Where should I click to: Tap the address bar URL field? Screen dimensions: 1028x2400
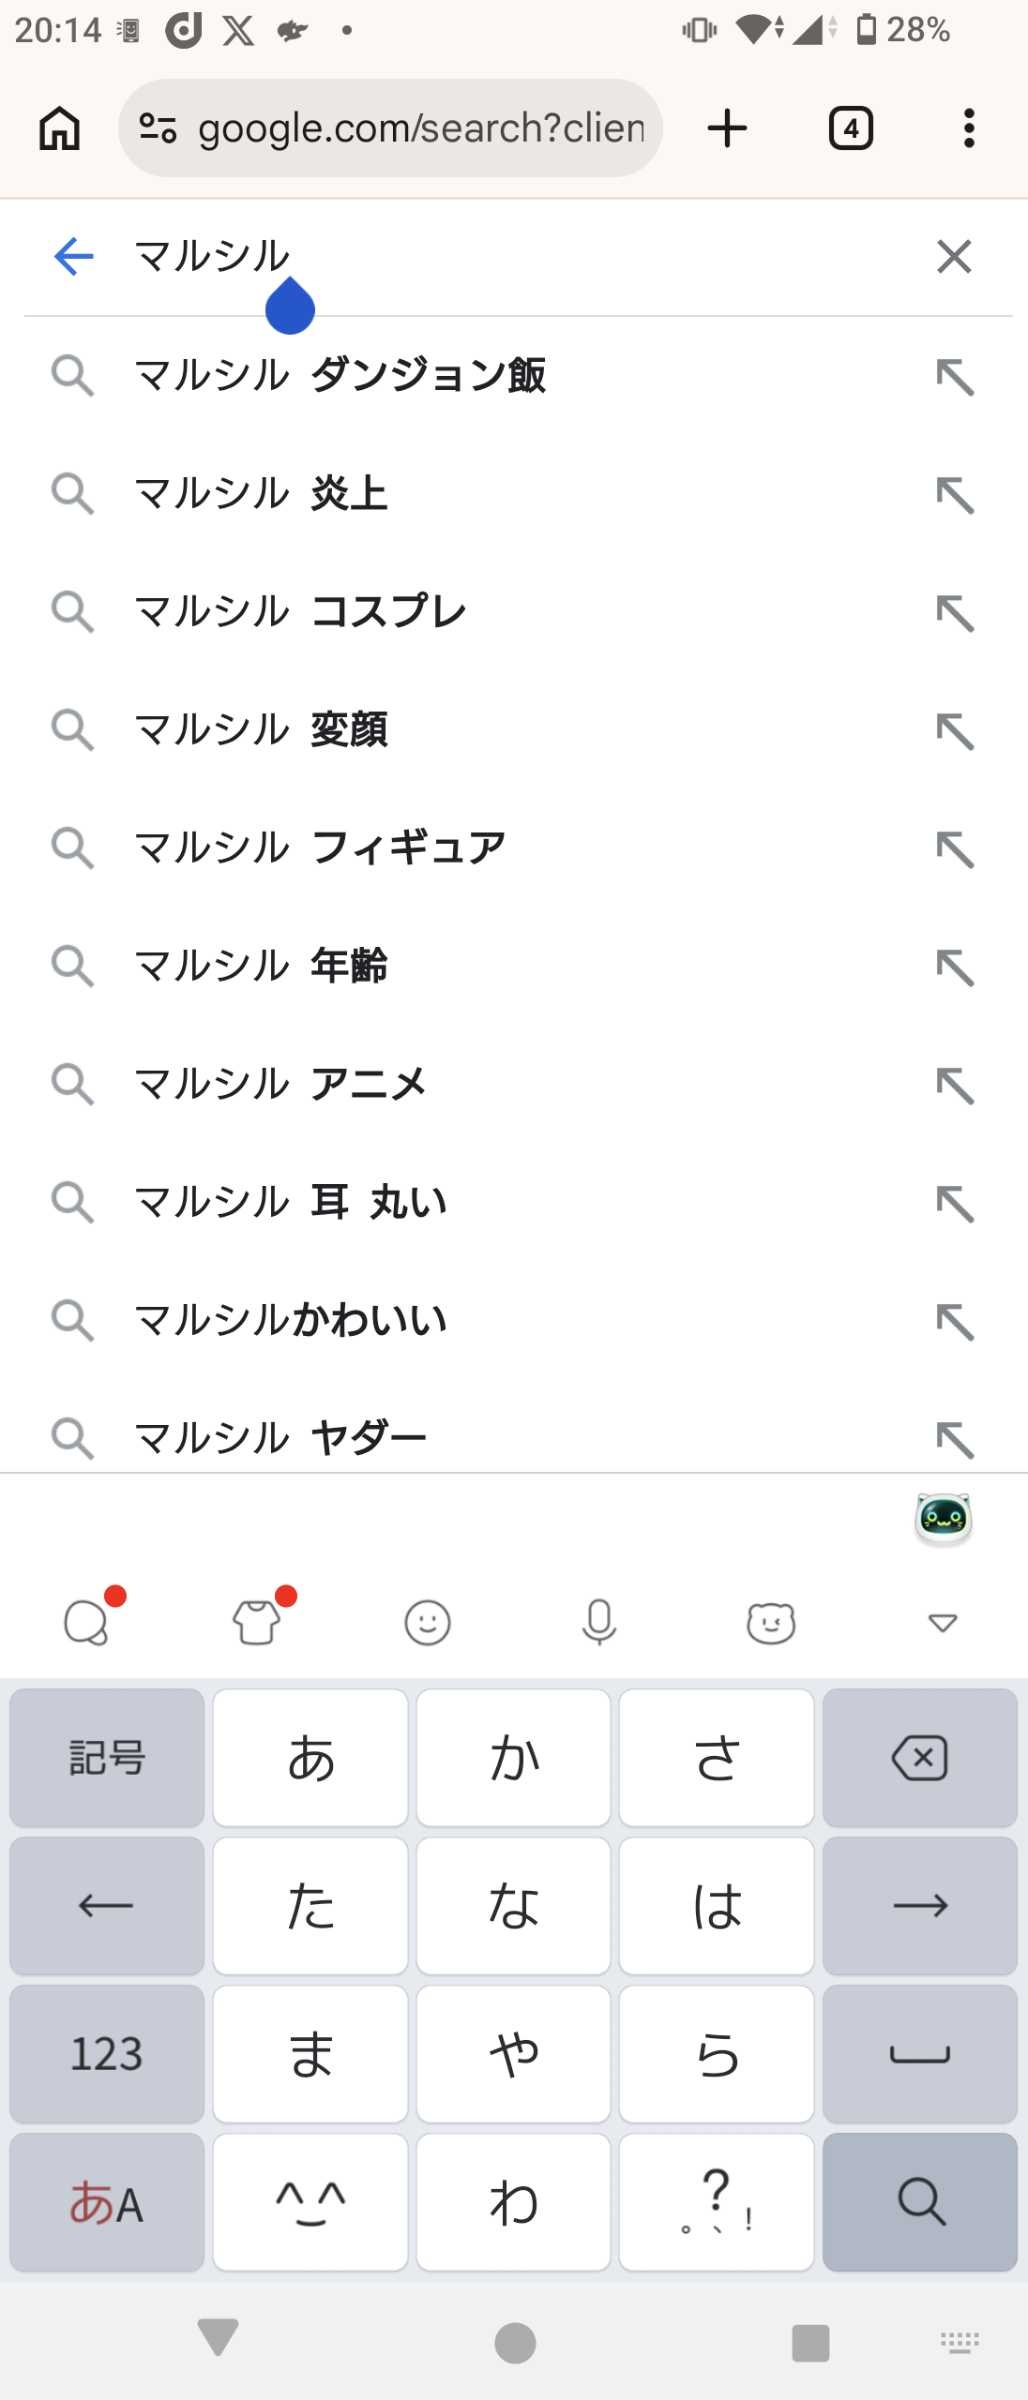coord(420,129)
